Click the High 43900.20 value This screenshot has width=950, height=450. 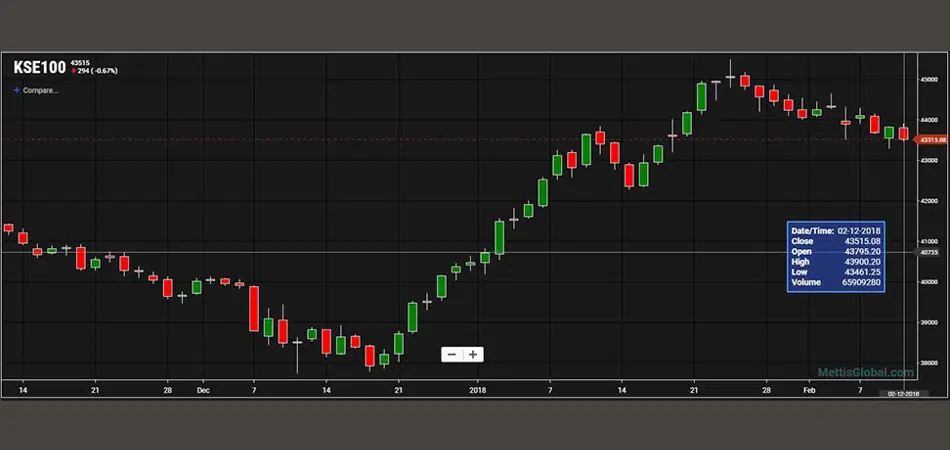[x=863, y=262]
